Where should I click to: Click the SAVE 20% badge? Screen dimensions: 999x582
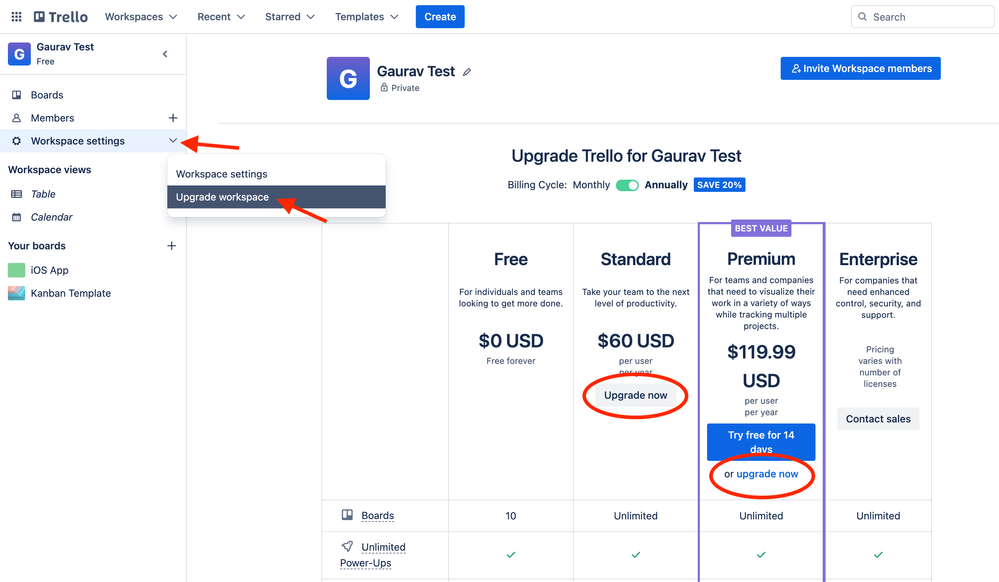tap(719, 185)
